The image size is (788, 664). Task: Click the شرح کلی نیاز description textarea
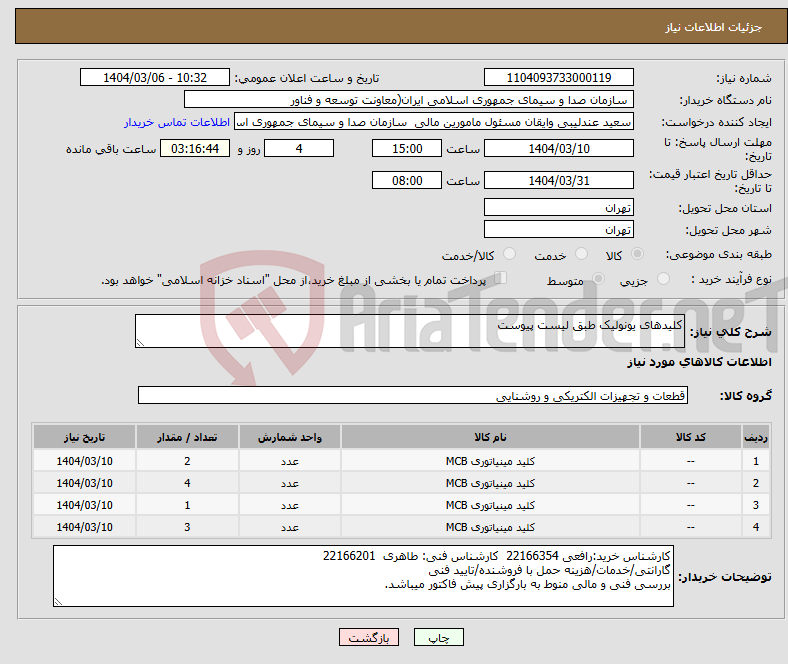410,331
